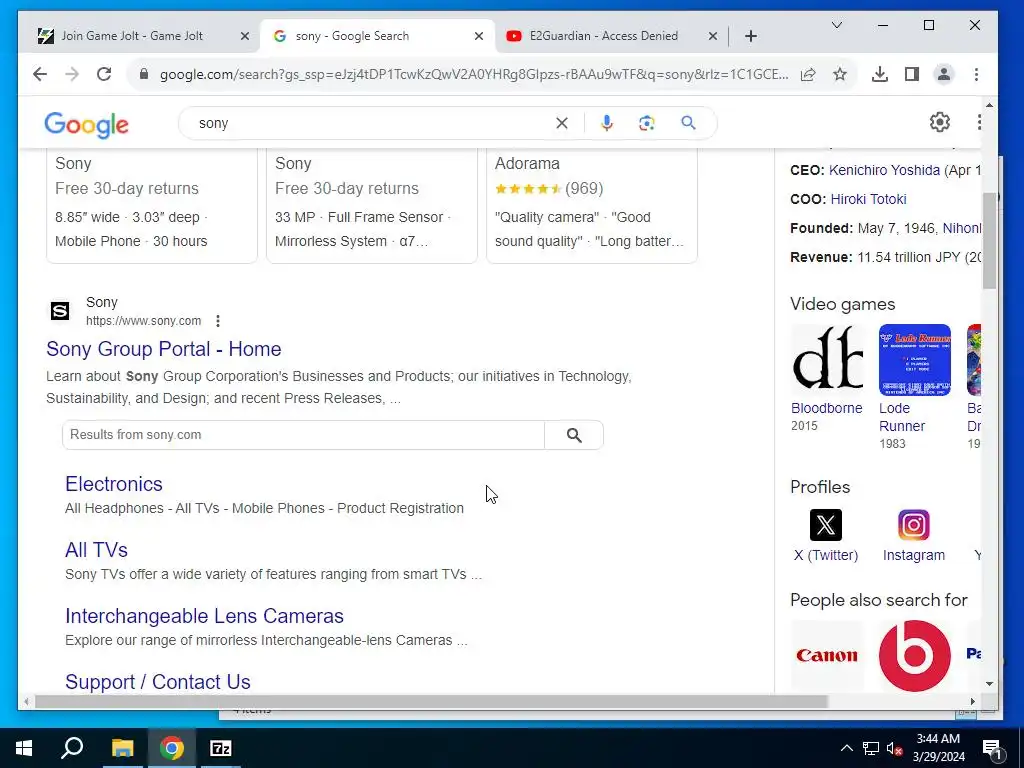The height and width of the screenshot is (768, 1024).
Task: Click the horizontal scrollbar right arrow
Action: point(972,701)
